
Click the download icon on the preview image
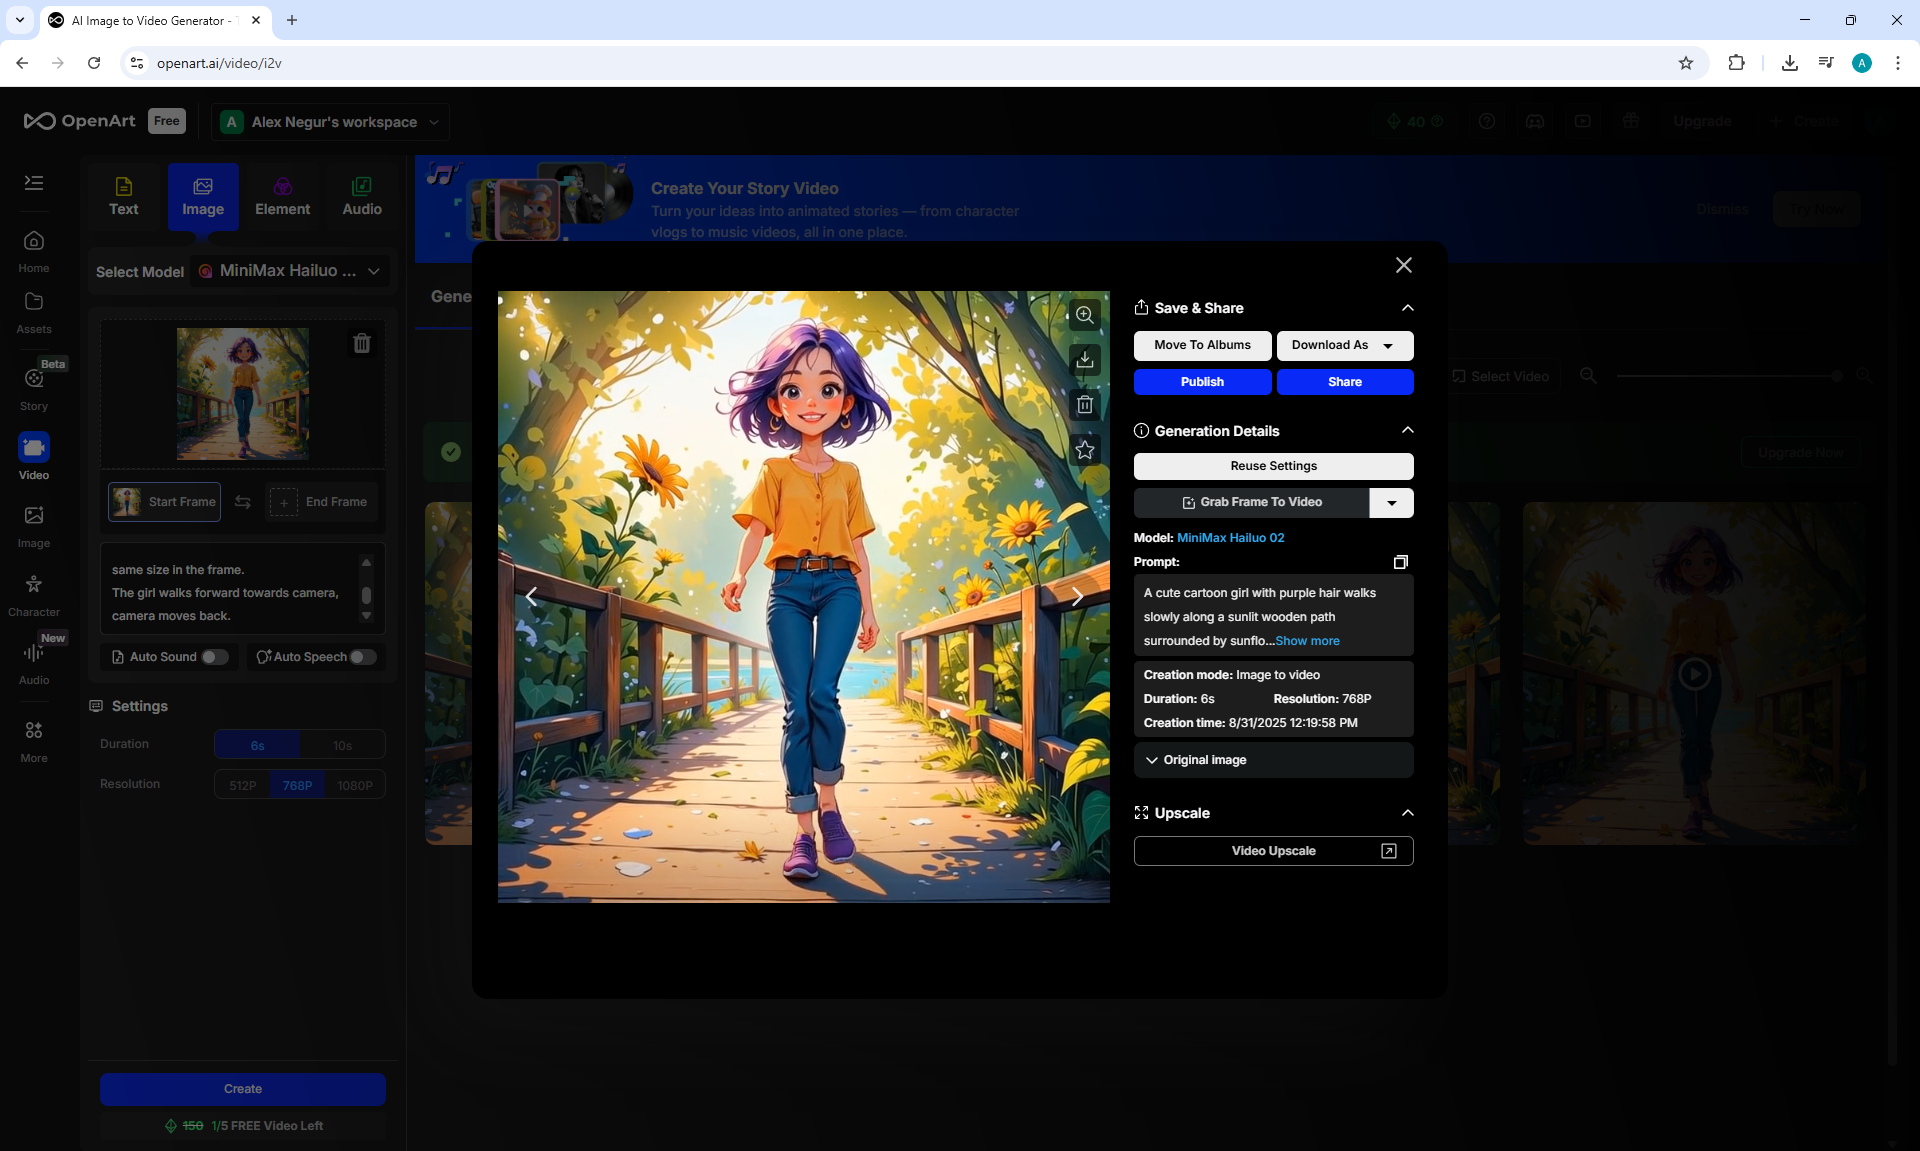point(1085,360)
